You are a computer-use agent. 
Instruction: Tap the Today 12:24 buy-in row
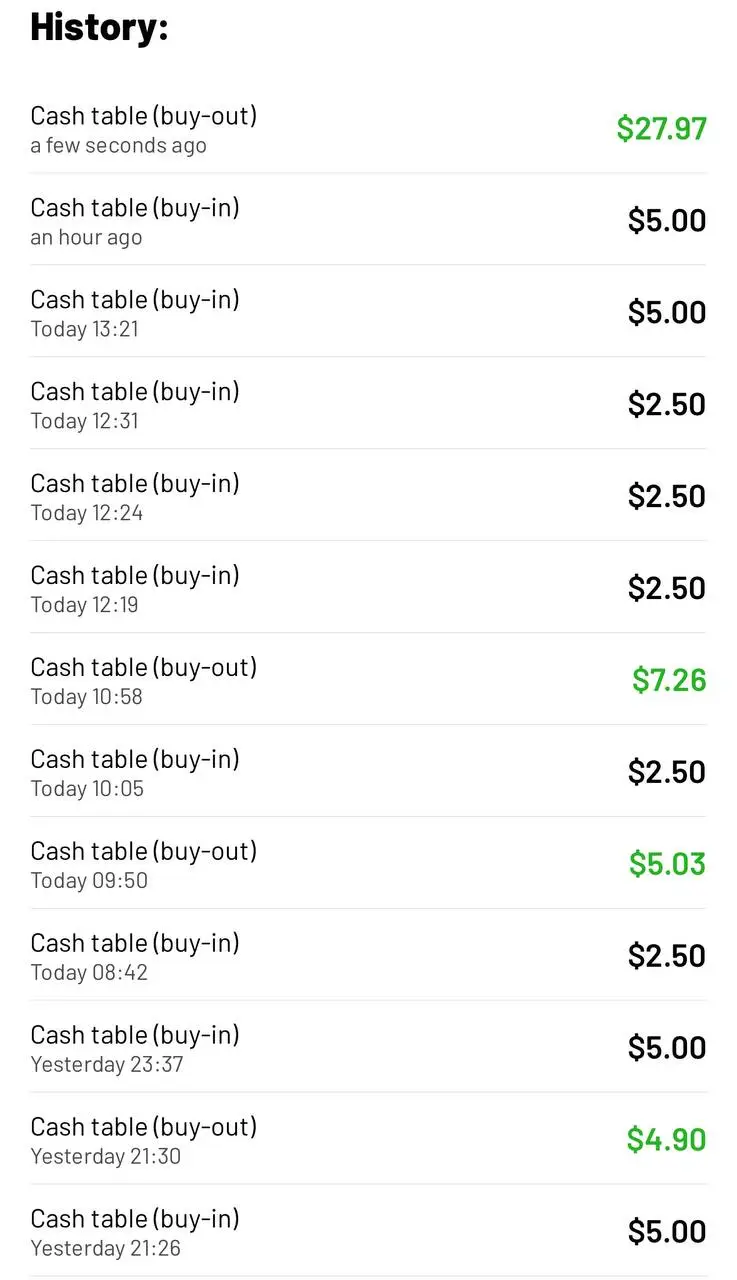tap(368, 496)
